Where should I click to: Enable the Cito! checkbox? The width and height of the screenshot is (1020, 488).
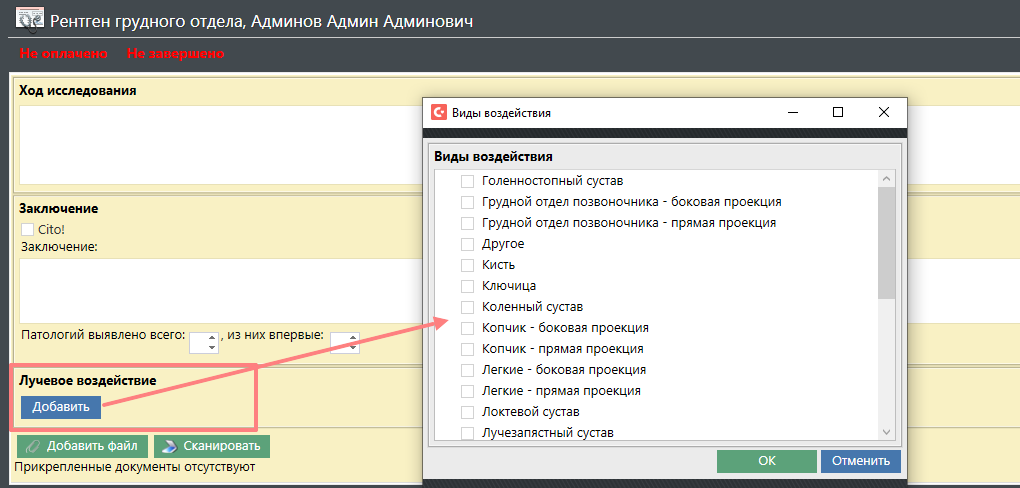coord(27,229)
